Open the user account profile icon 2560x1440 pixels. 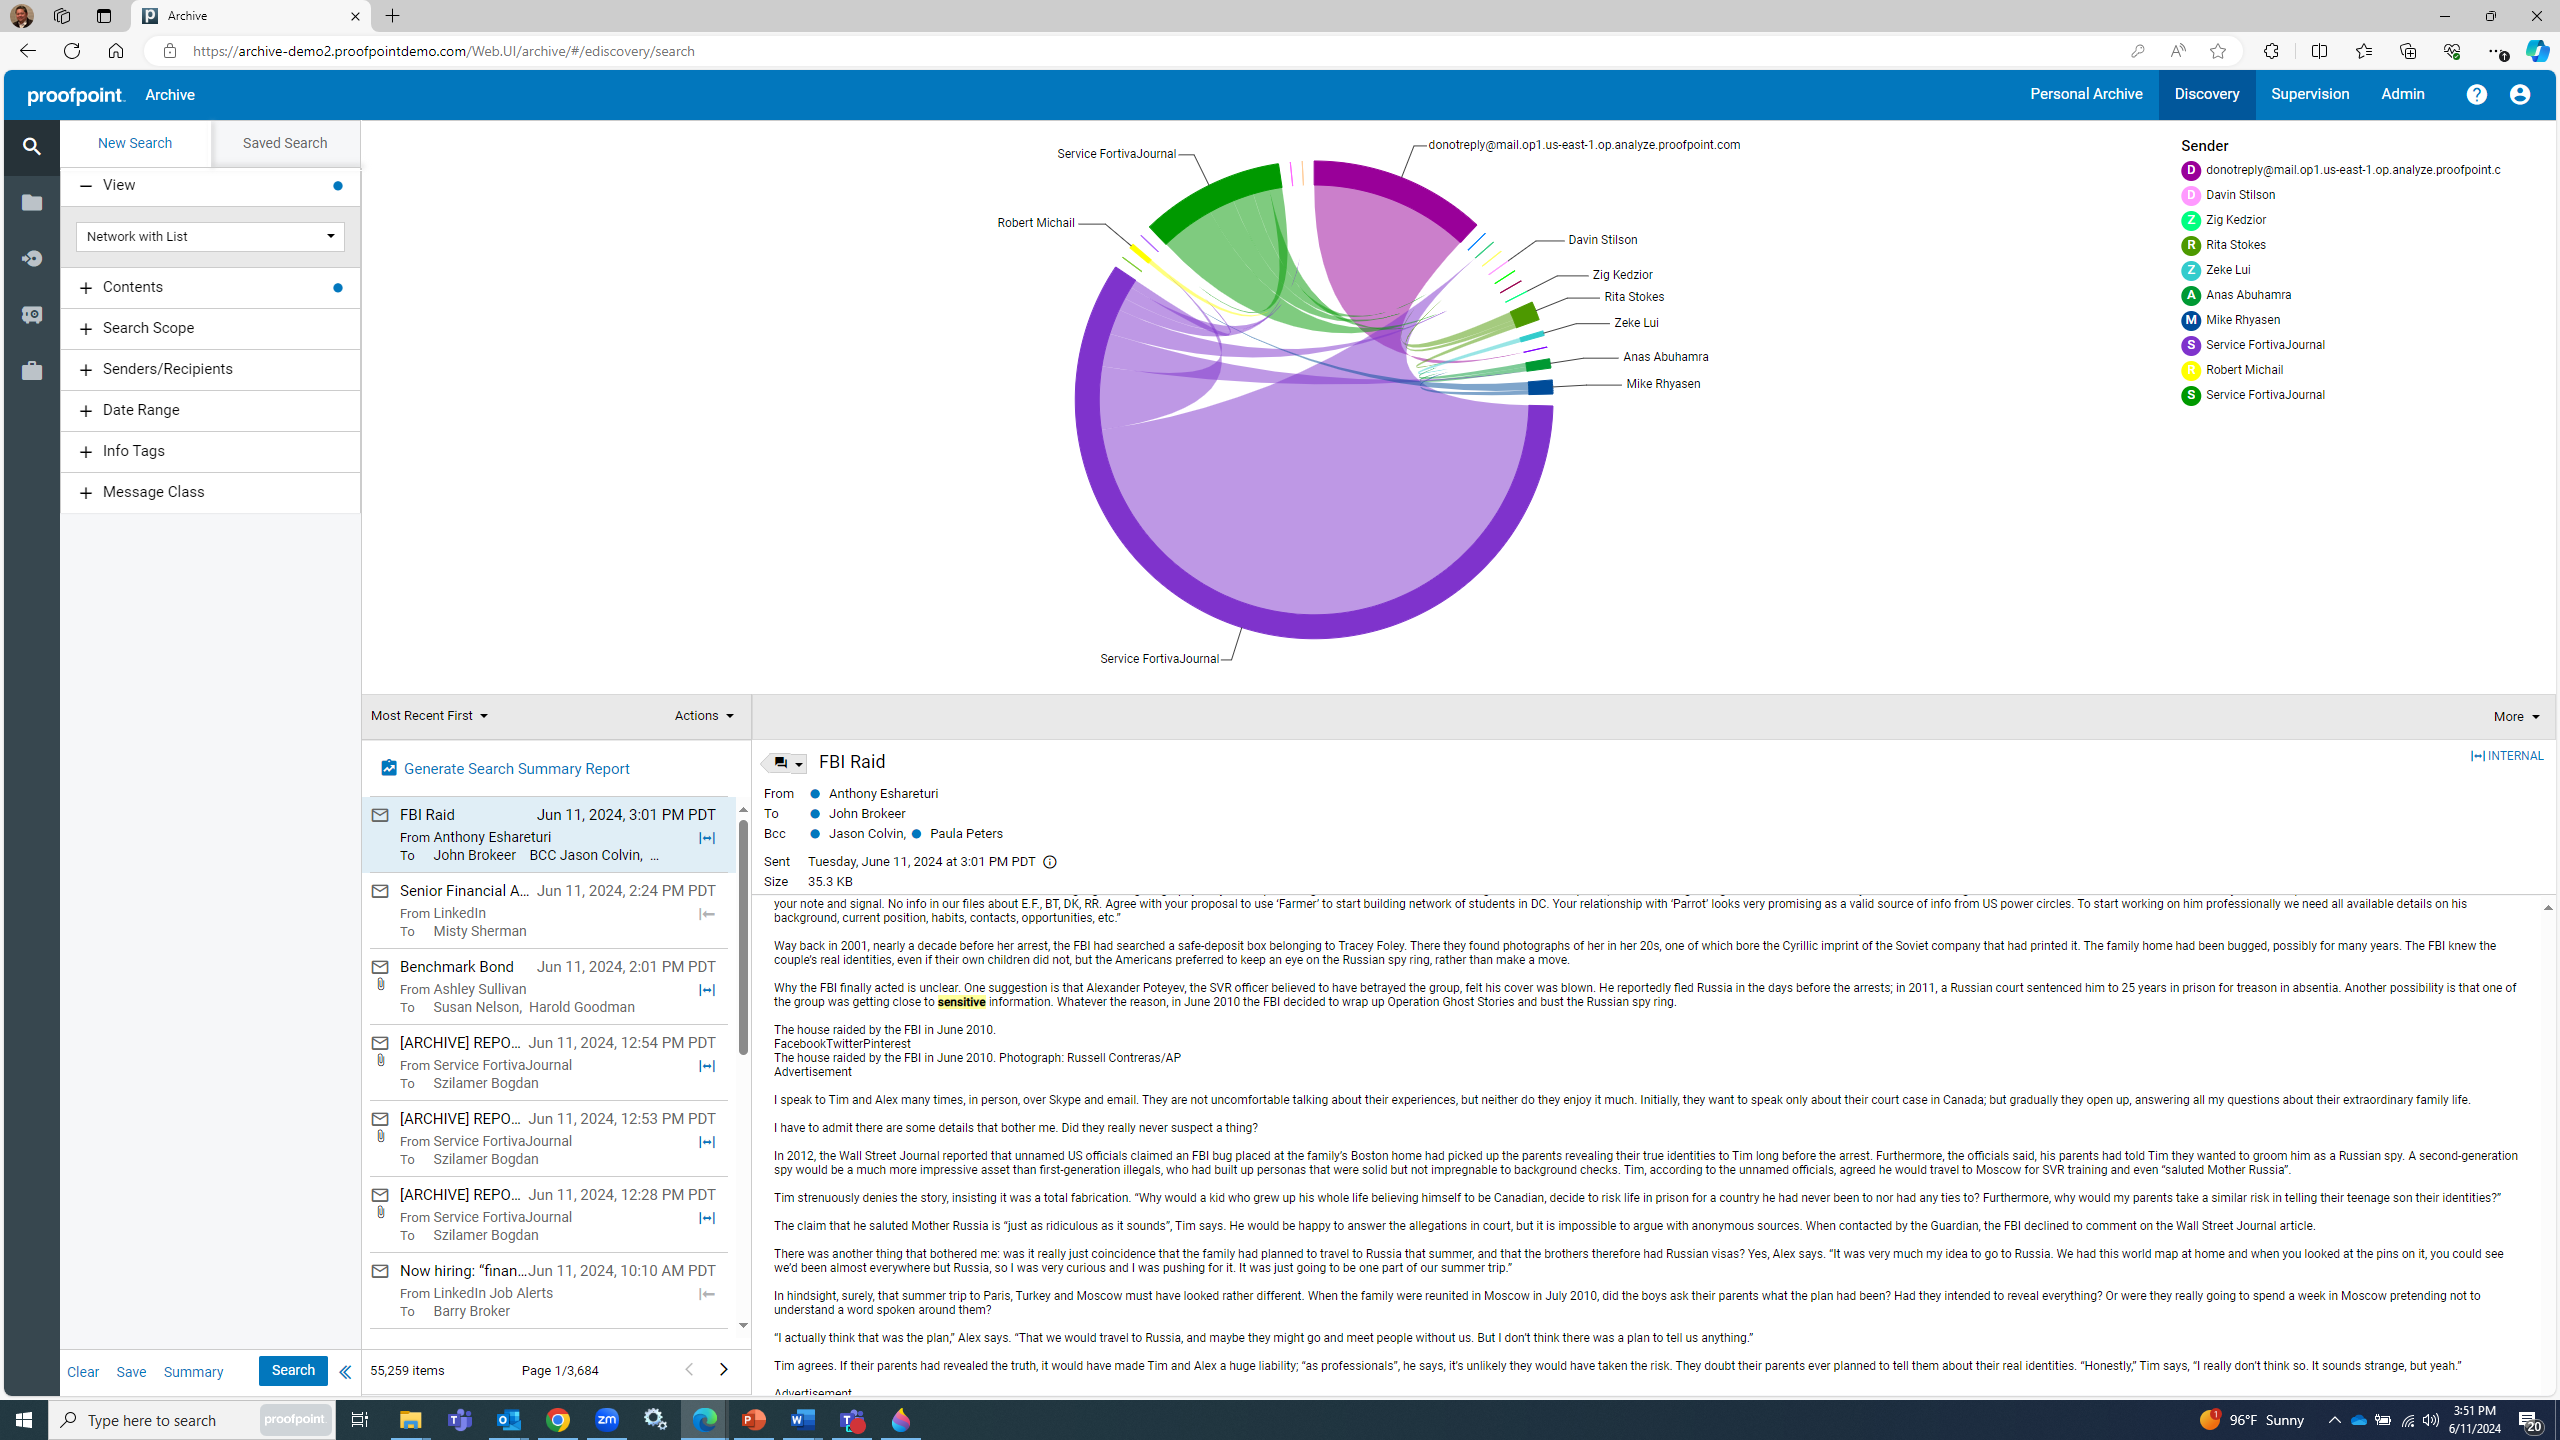(2520, 95)
